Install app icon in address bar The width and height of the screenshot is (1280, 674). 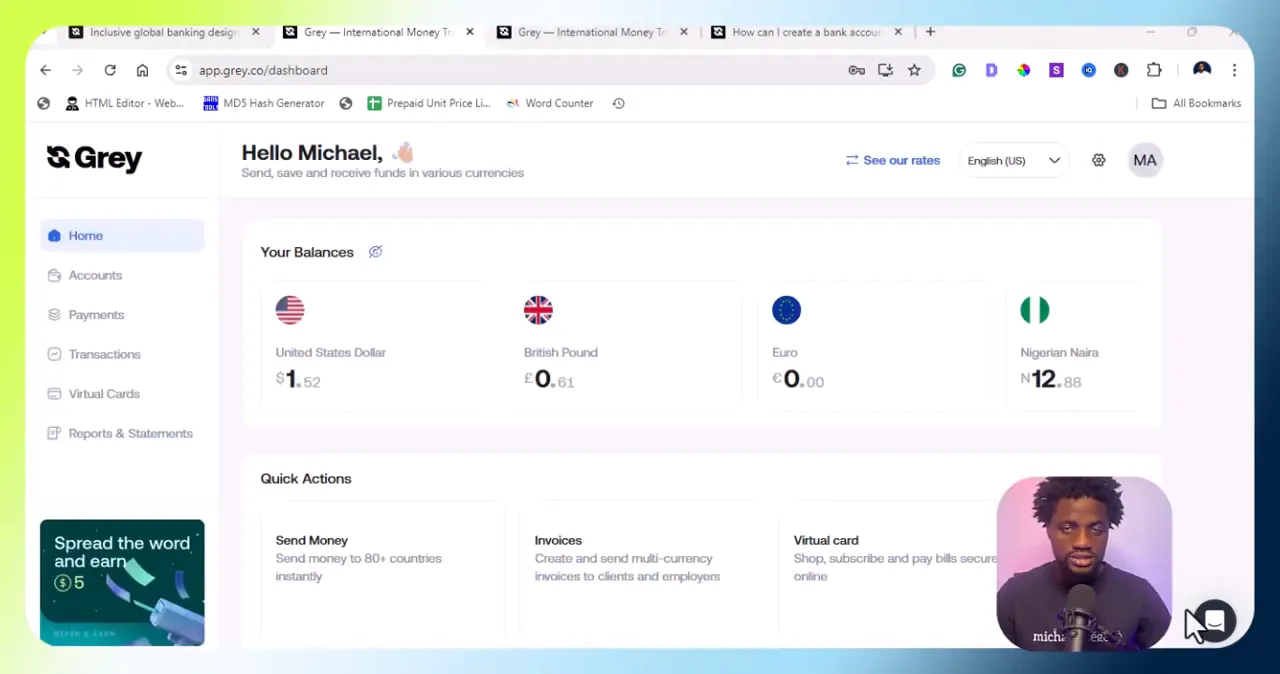(885, 70)
